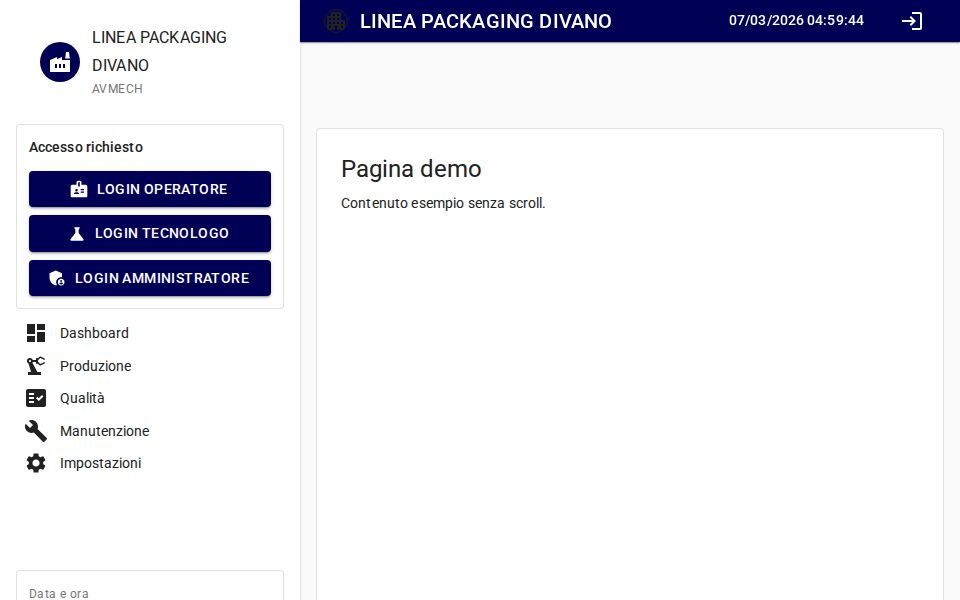Viewport: 960px width, 600px height.
Task: Click the wrench icon for Manutenzione
Action: pyautogui.click(x=36, y=431)
